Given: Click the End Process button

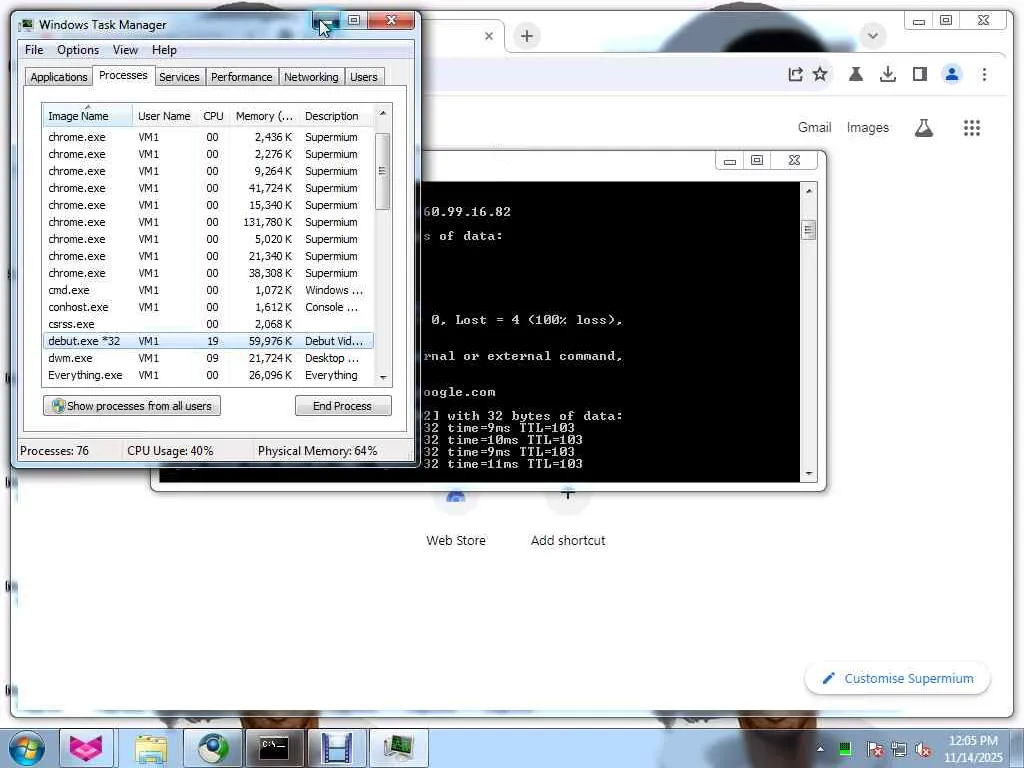Looking at the screenshot, I should tap(343, 406).
